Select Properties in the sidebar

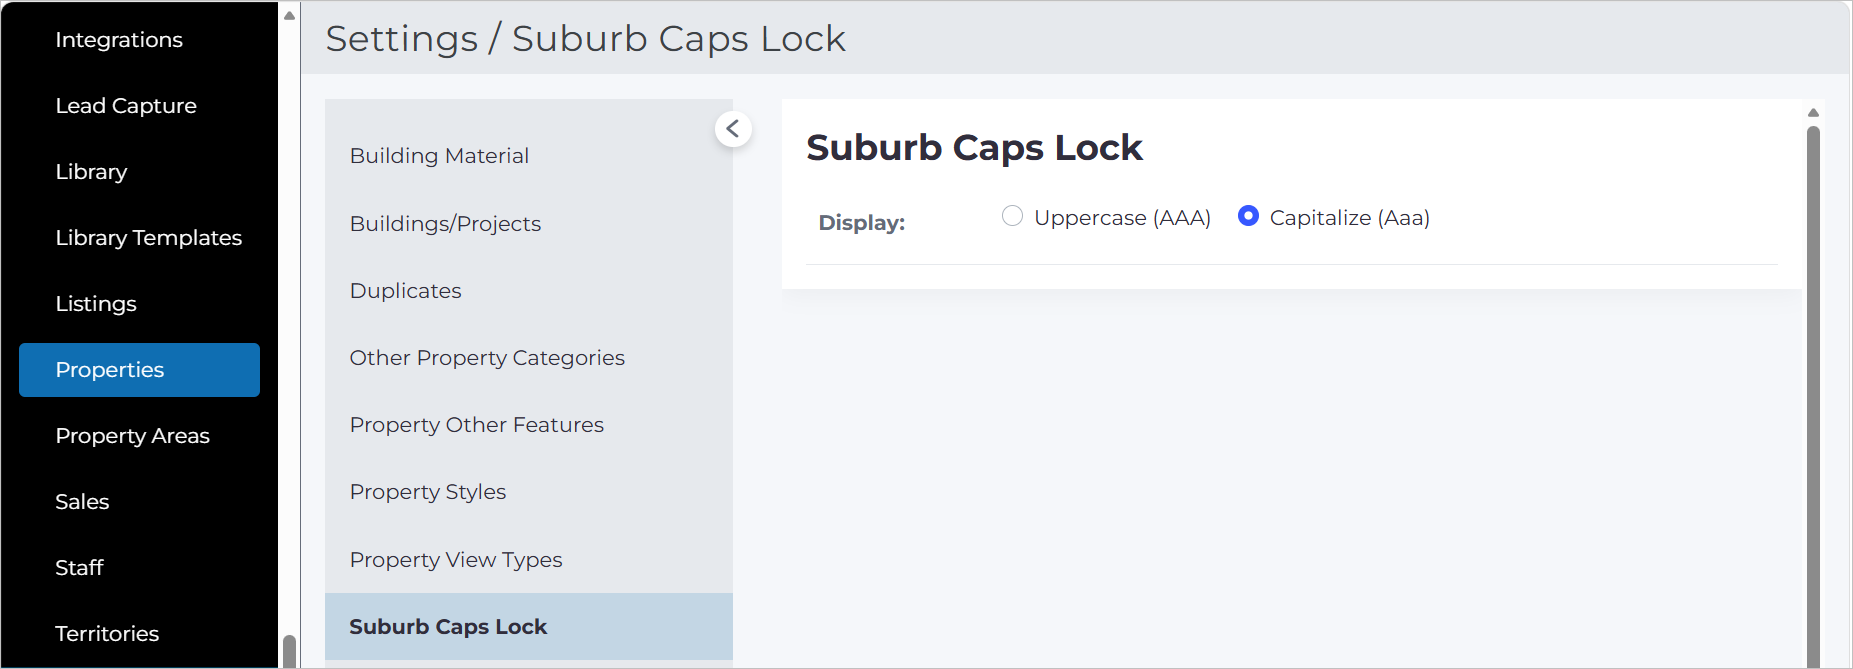139,370
